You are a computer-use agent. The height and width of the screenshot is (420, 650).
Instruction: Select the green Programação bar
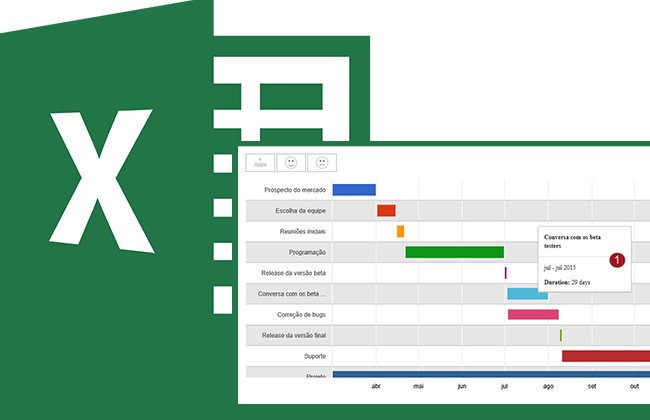pyautogui.click(x=455, y=252)
